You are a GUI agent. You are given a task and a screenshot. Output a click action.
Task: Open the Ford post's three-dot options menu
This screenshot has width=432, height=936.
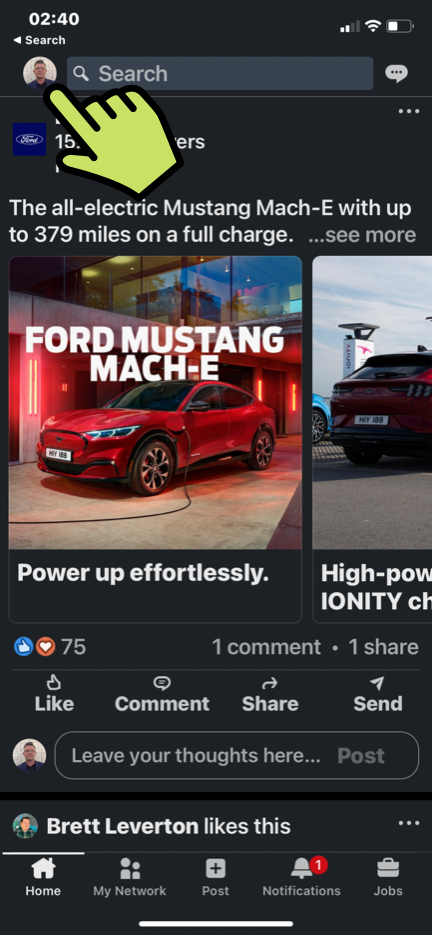[409, 111]
